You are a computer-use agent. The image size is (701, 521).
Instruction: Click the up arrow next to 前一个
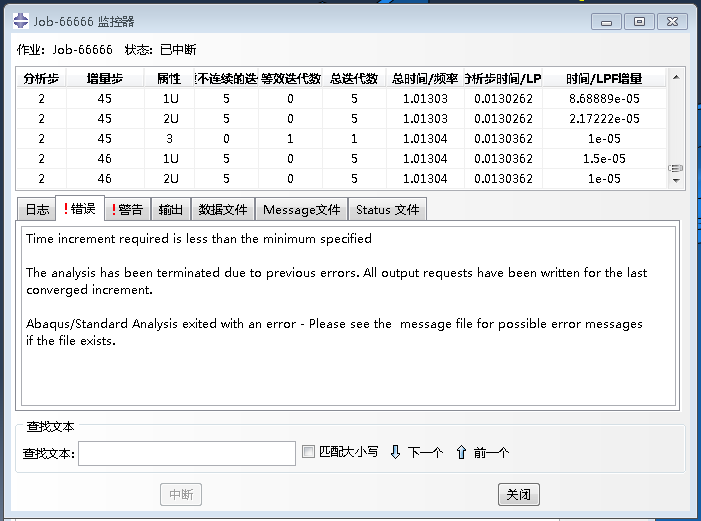461,452
